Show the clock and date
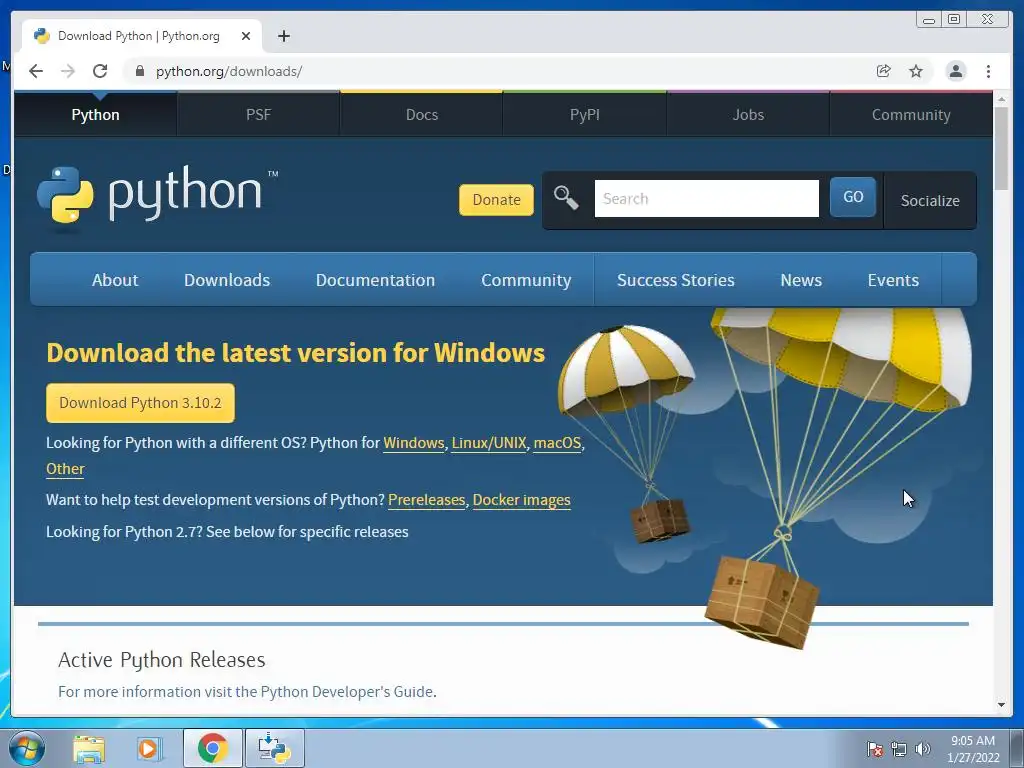This screenshot has width=1024, height=768. [x=973, y=749]
